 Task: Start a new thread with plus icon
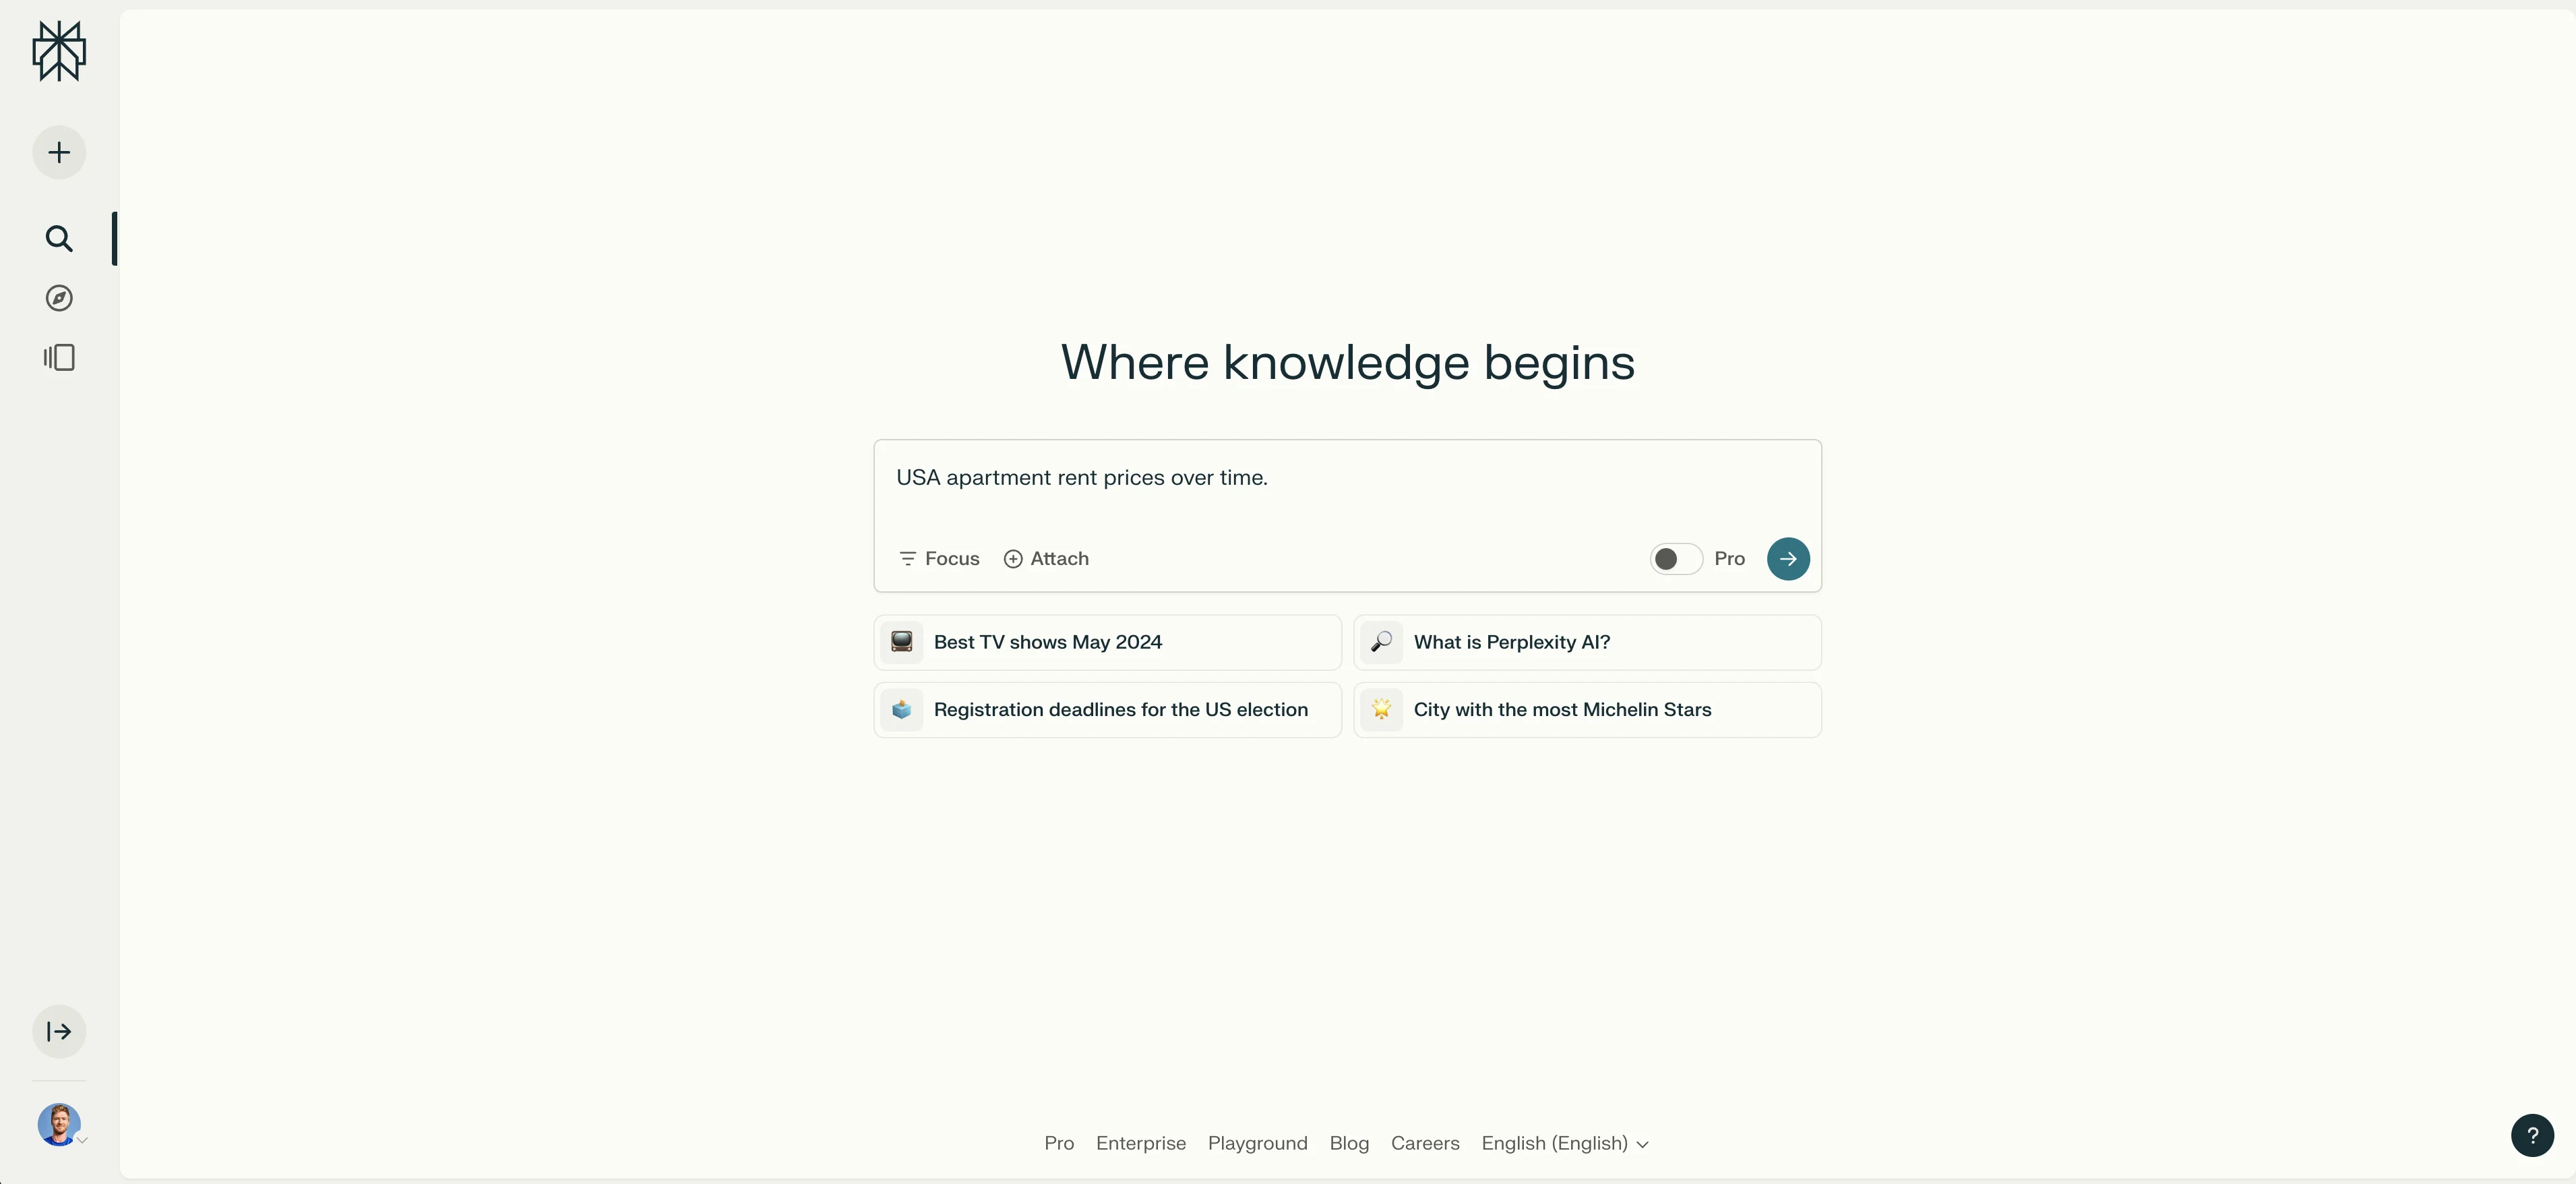pos(59,153)
